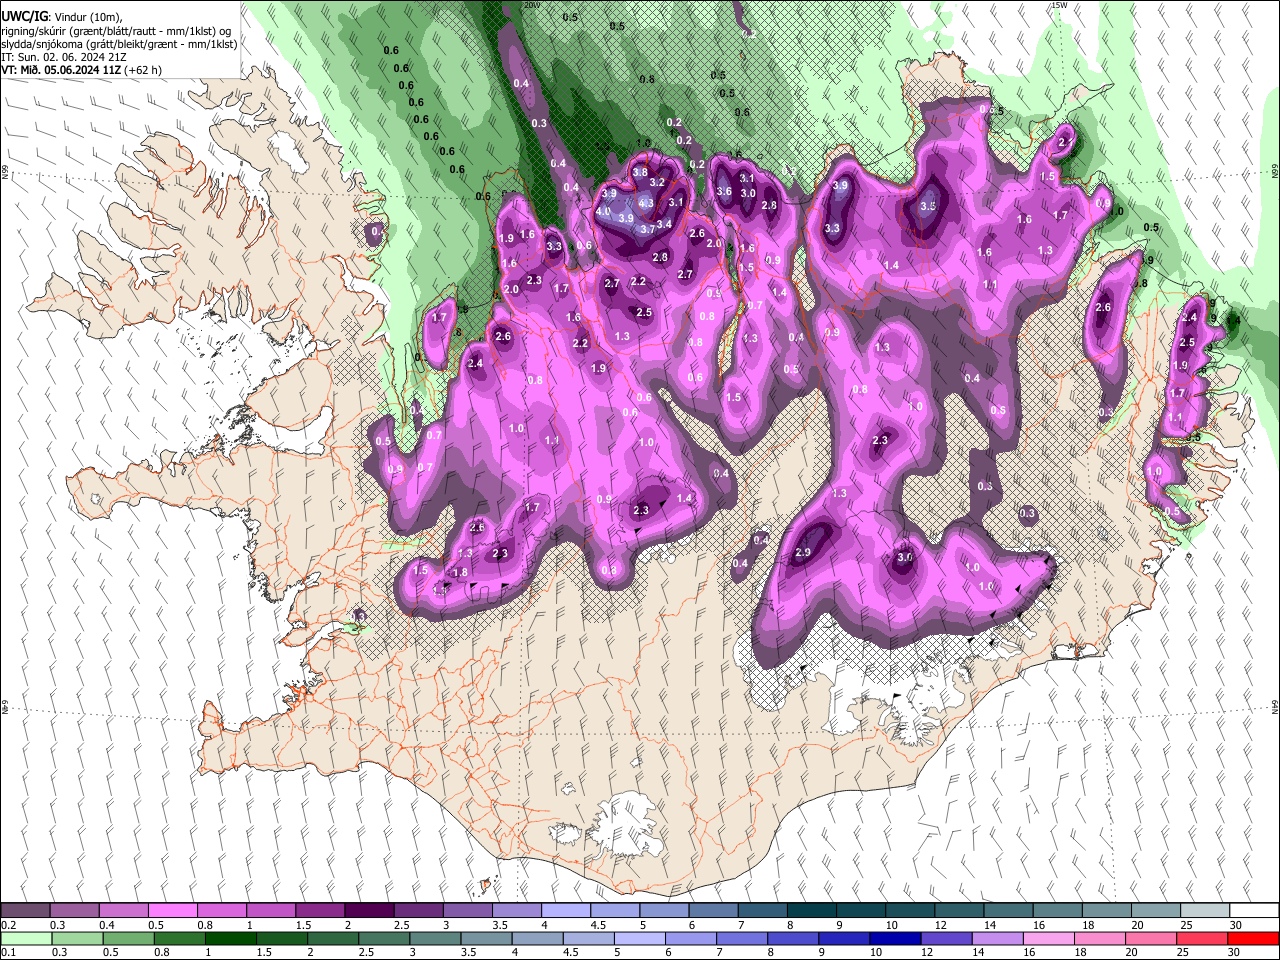Click the '(+62 h)' forecast offset text

pos(143,70)
